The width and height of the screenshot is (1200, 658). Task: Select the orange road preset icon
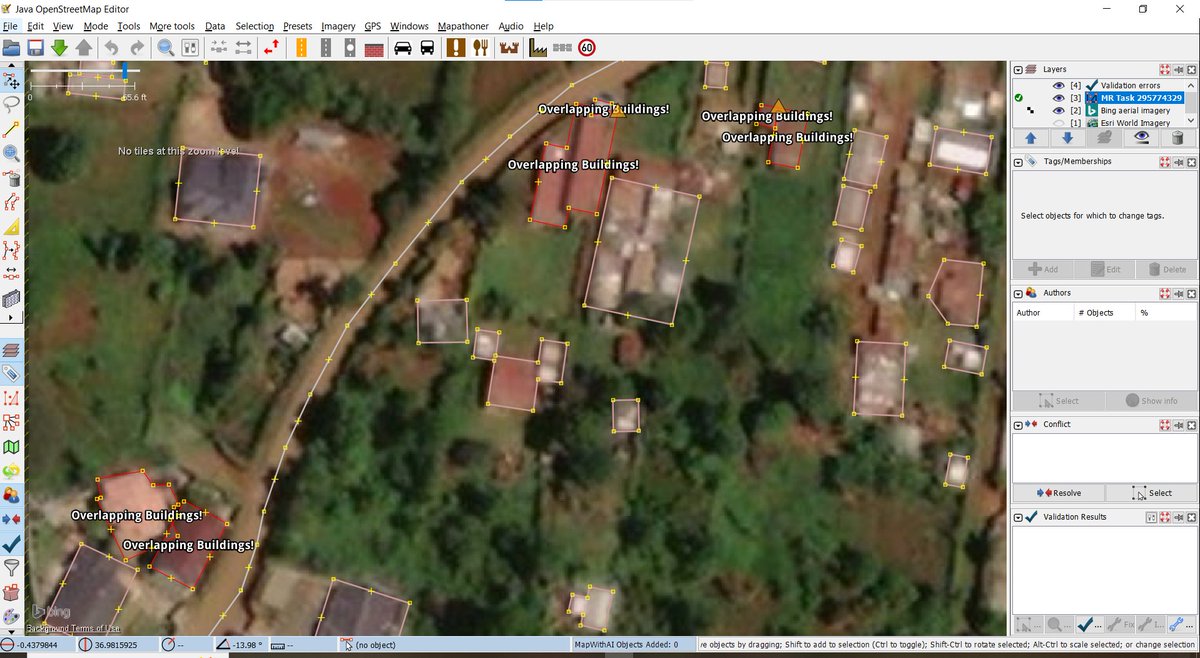299,47
